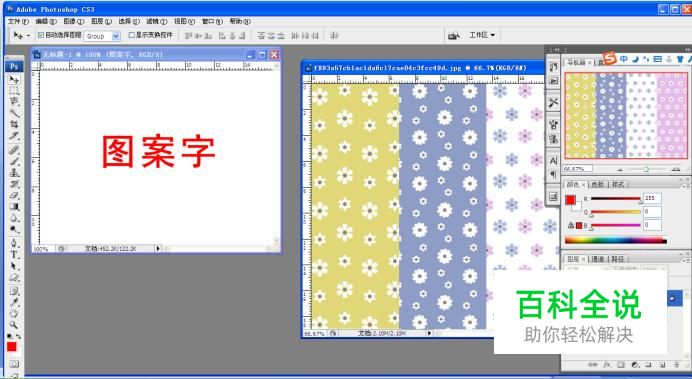Open the workspace dropdown in options bar

pos(481,35)
